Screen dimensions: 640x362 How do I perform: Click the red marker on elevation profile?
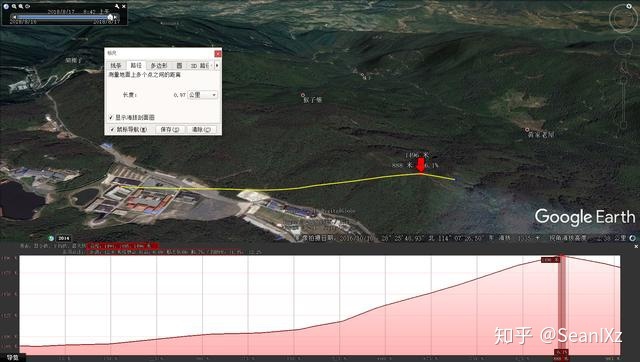click(x=562, y=304)
